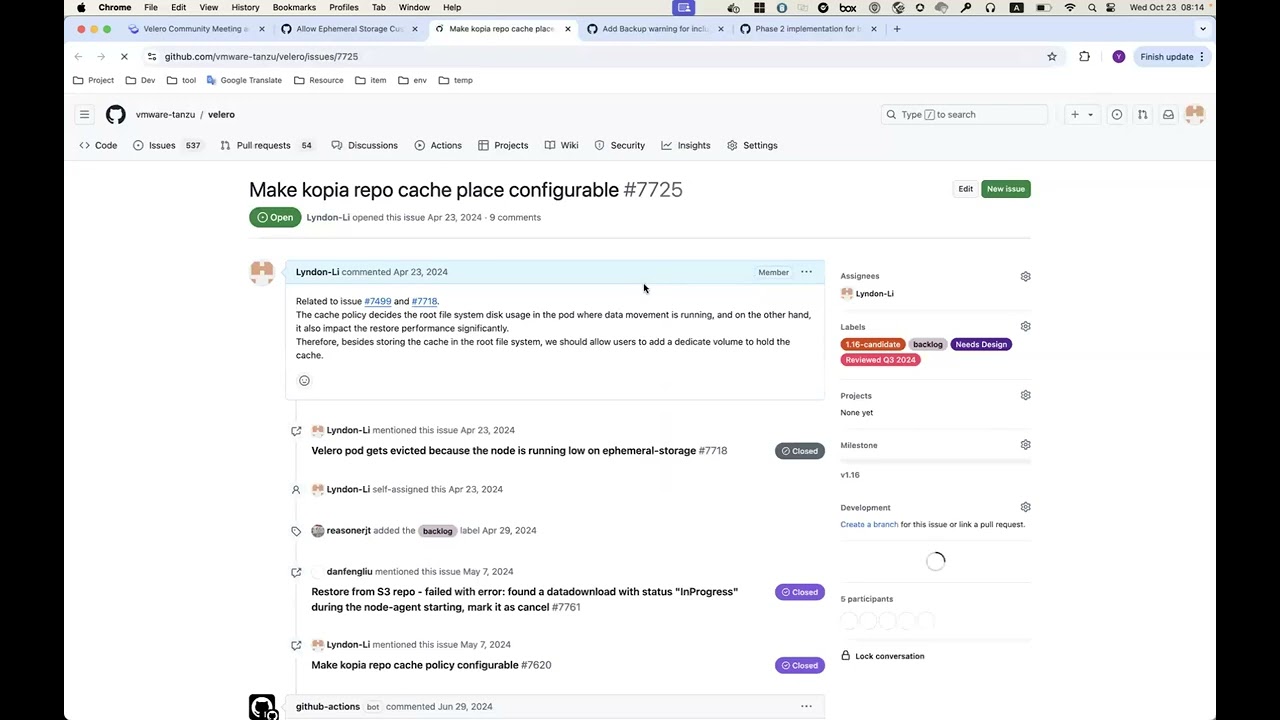Open the velero repository link
1280x720 pixels.
pyautogui.click(x=221, y=115)
